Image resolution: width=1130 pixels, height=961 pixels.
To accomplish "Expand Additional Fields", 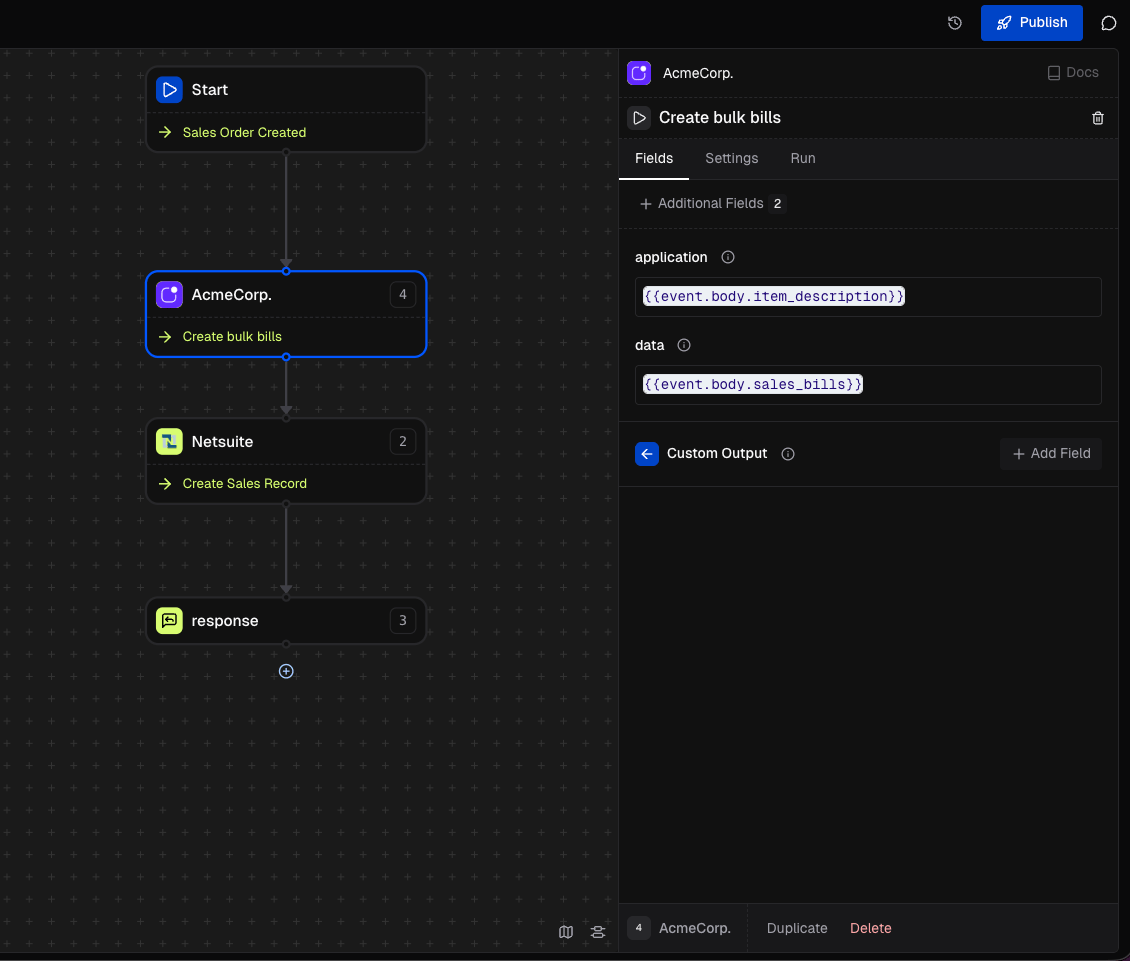I will pyautogui.click(x=702, y=204).
